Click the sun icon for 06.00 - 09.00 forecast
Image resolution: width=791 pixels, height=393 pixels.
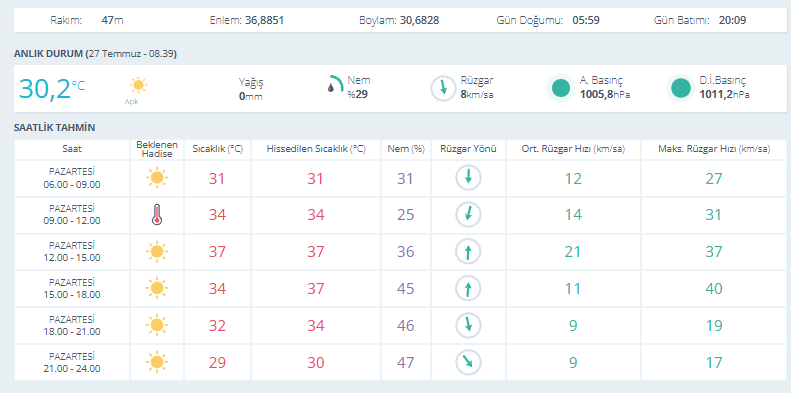point(157,178)
